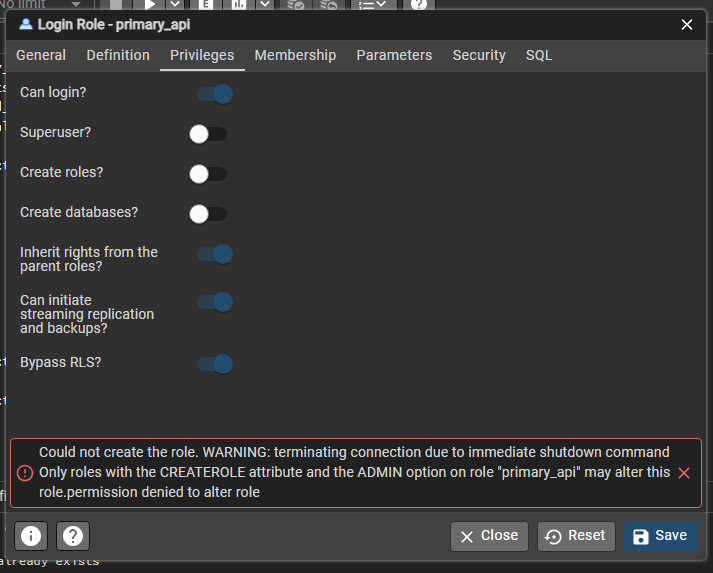The width and height of the screenshot is (713, 573).
Task: Expand the Explain options dropdown arrow
Action: point(265,5)
